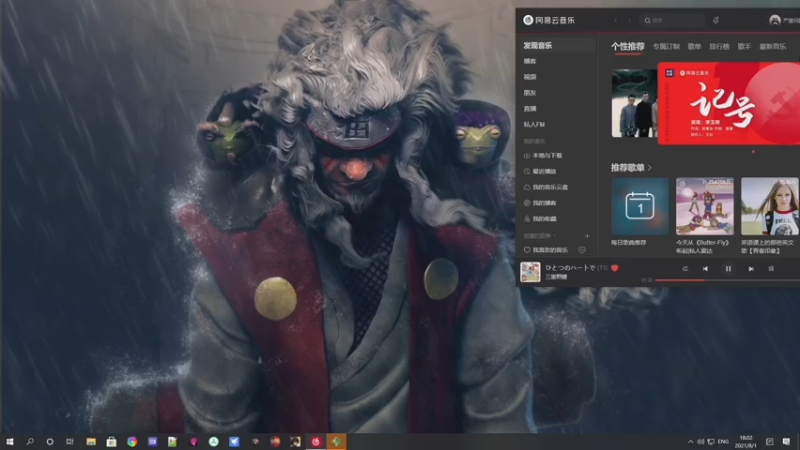Click the 每日歌曲推荐 caption text
This screenshot has width=800, height=450.
click(x=629, y=243)
